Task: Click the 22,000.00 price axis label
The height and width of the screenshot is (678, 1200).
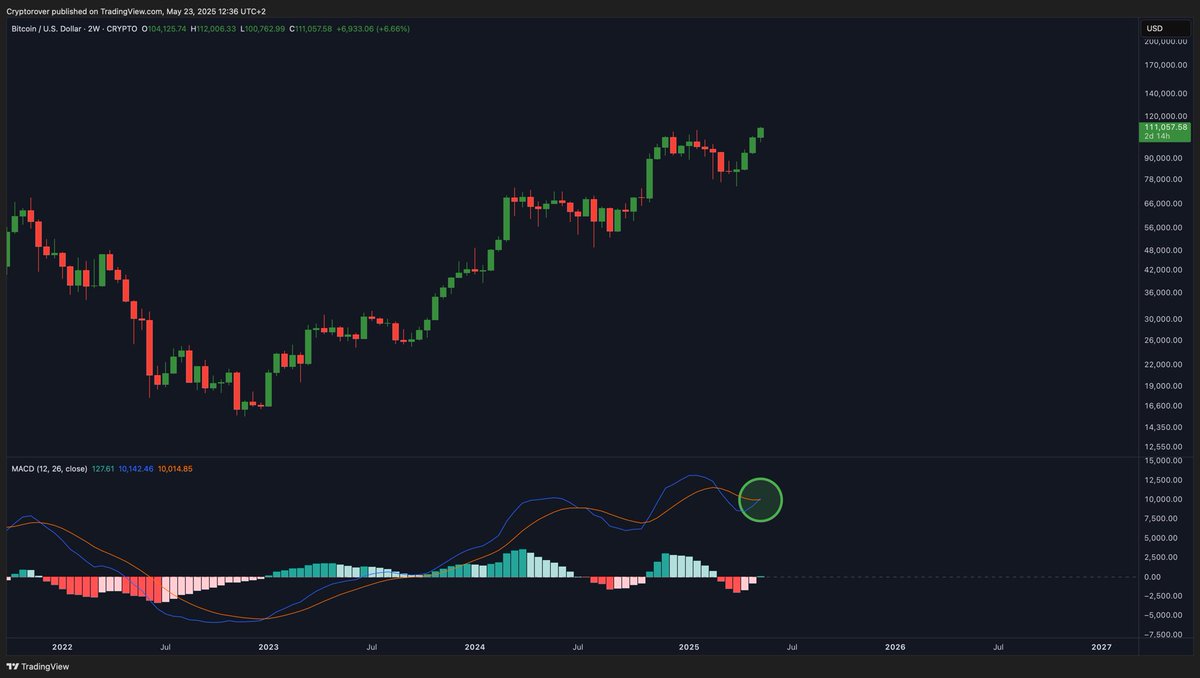Action: click(1165, 365)
